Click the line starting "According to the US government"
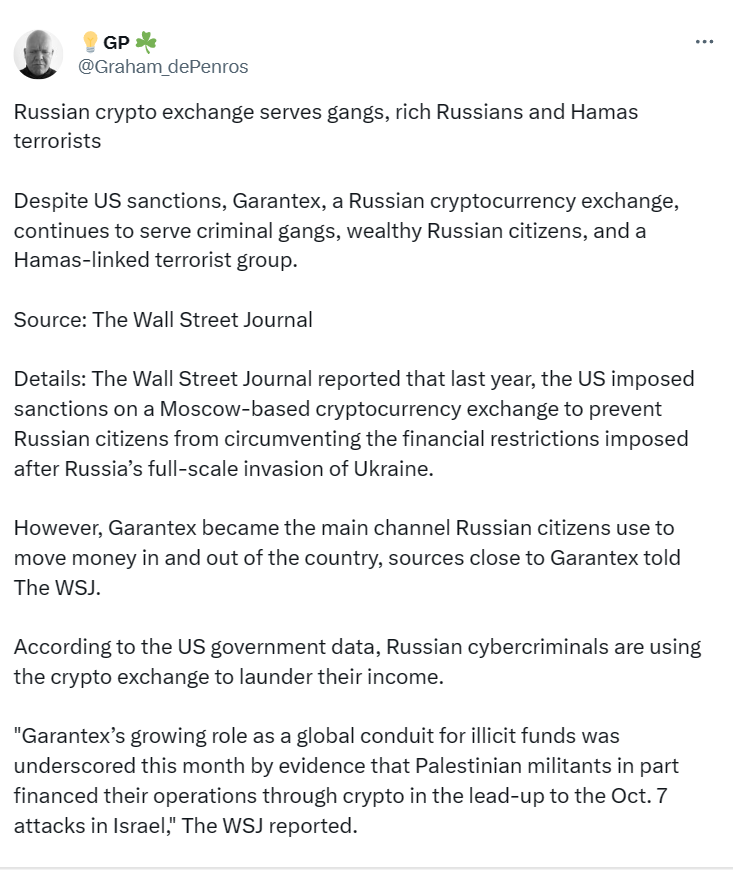 357,647
